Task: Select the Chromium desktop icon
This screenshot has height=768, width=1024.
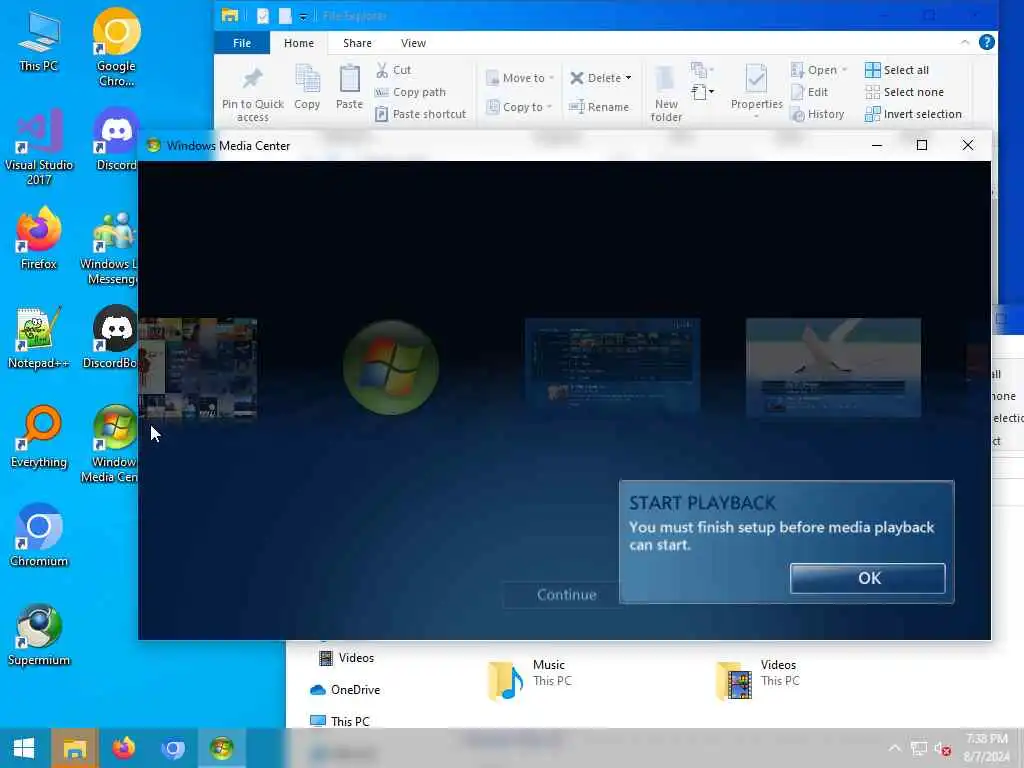Action: coord(39,536)
